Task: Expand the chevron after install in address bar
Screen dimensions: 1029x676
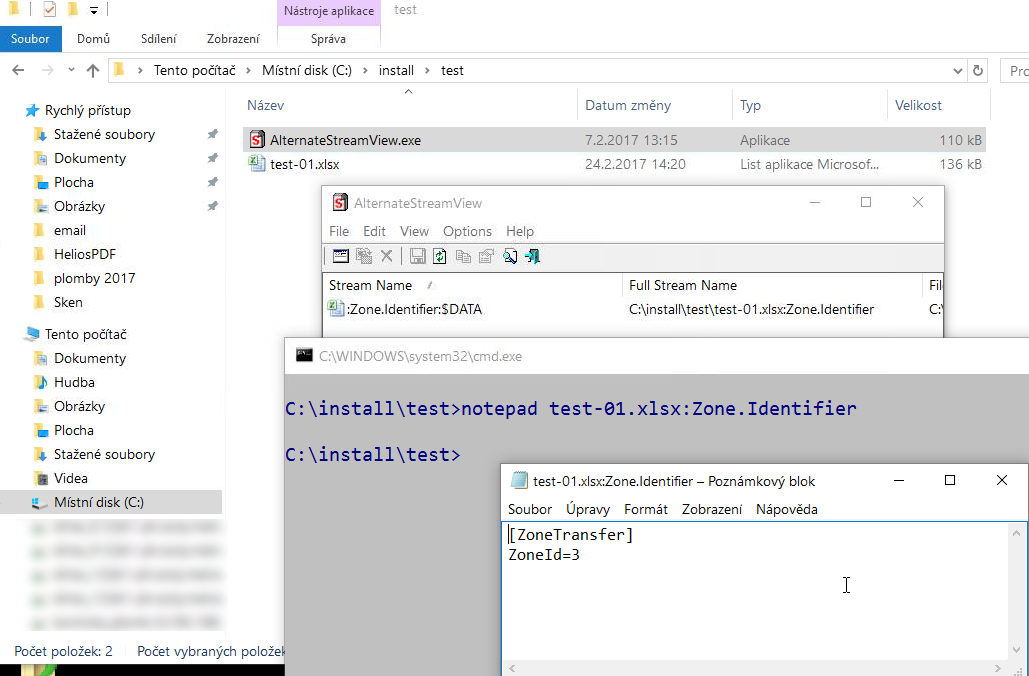Action: 427,70
